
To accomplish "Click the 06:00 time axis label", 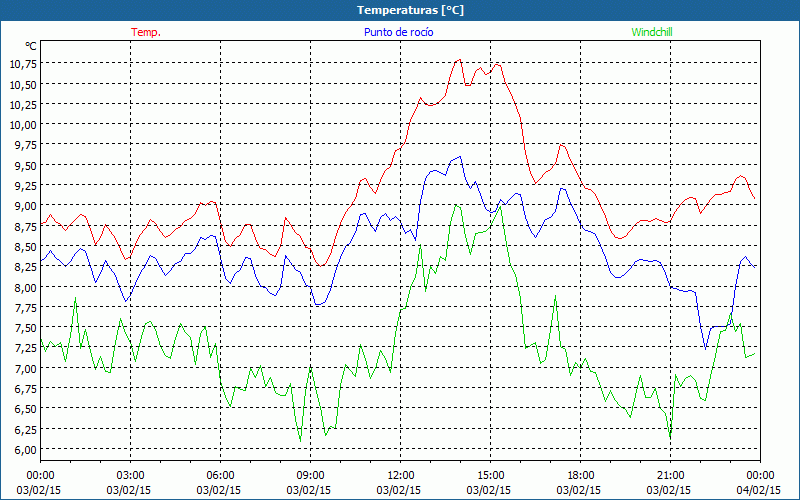I will (x=220, y=476).
